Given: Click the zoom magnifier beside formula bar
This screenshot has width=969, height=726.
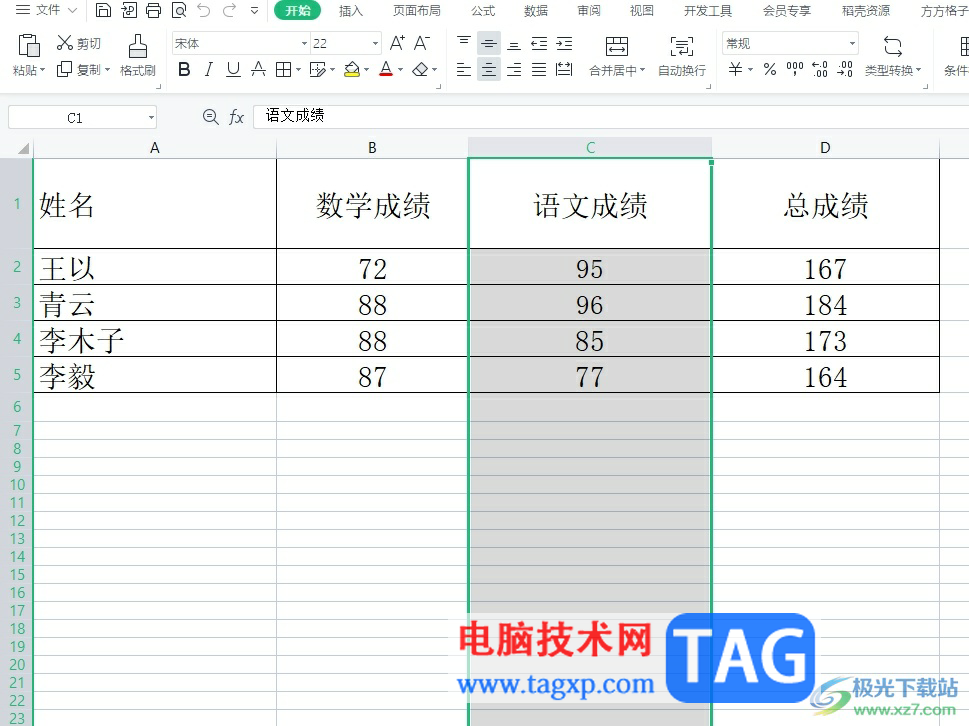Looking at the screenshot, I should [211, 117].
